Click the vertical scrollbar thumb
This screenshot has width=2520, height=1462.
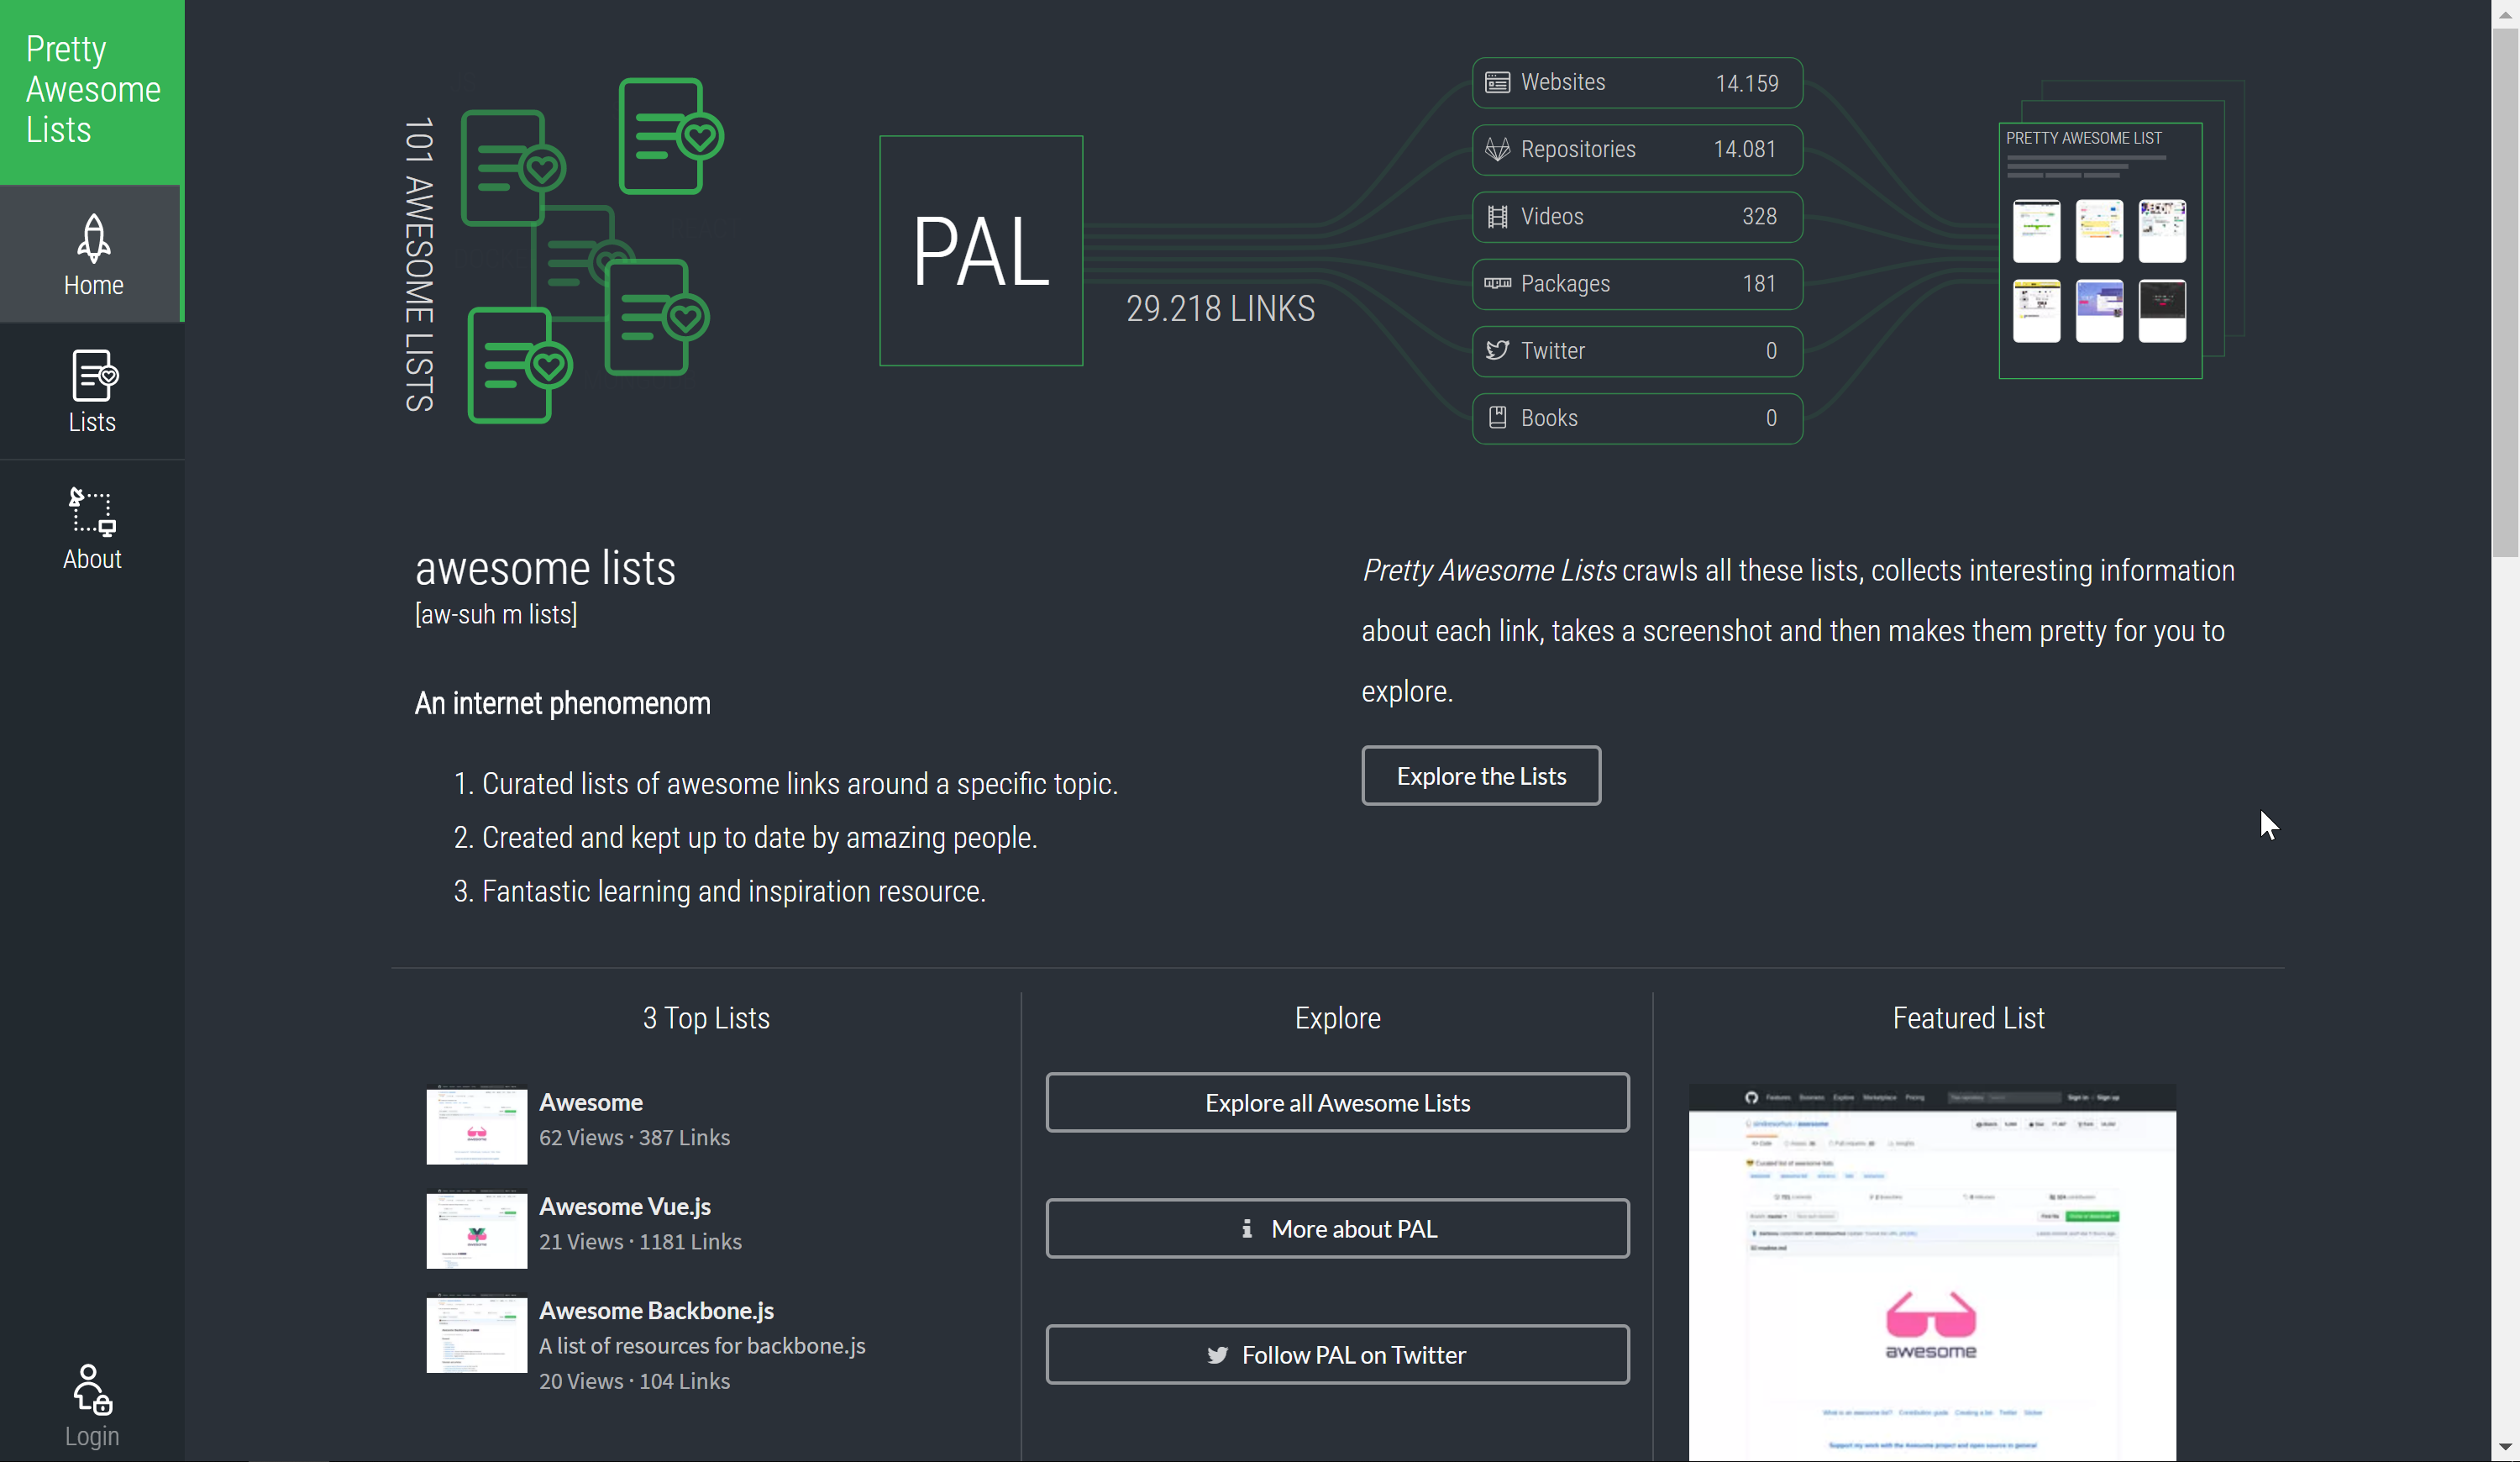click(x=2505, y=292)
